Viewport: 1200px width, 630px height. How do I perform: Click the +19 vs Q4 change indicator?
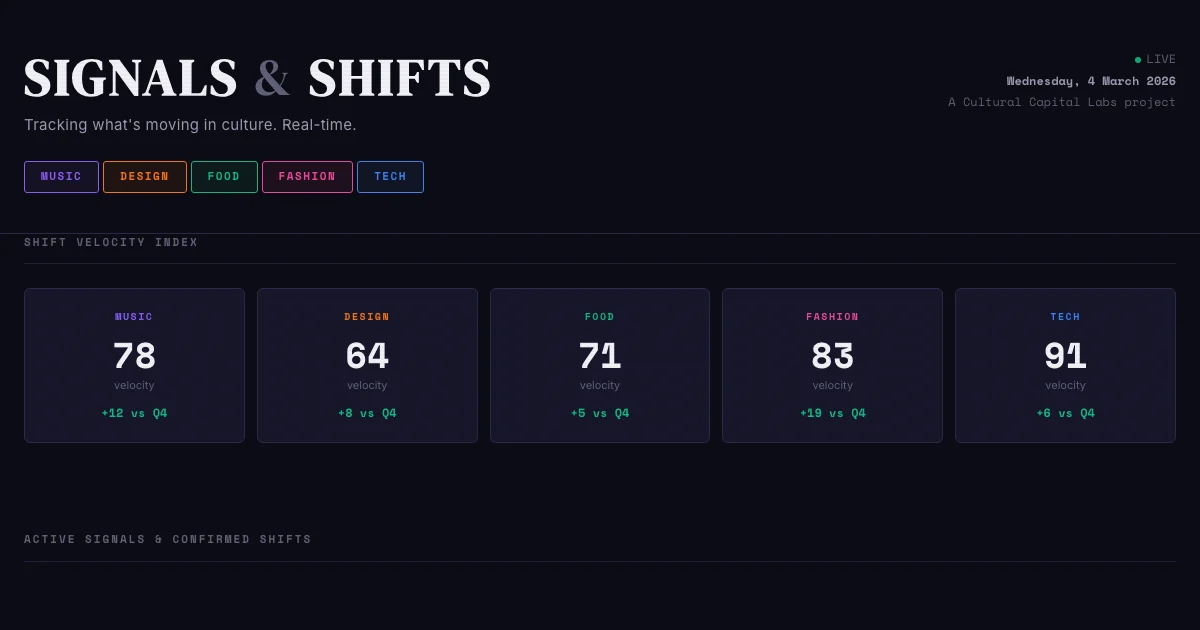(832, 413)
